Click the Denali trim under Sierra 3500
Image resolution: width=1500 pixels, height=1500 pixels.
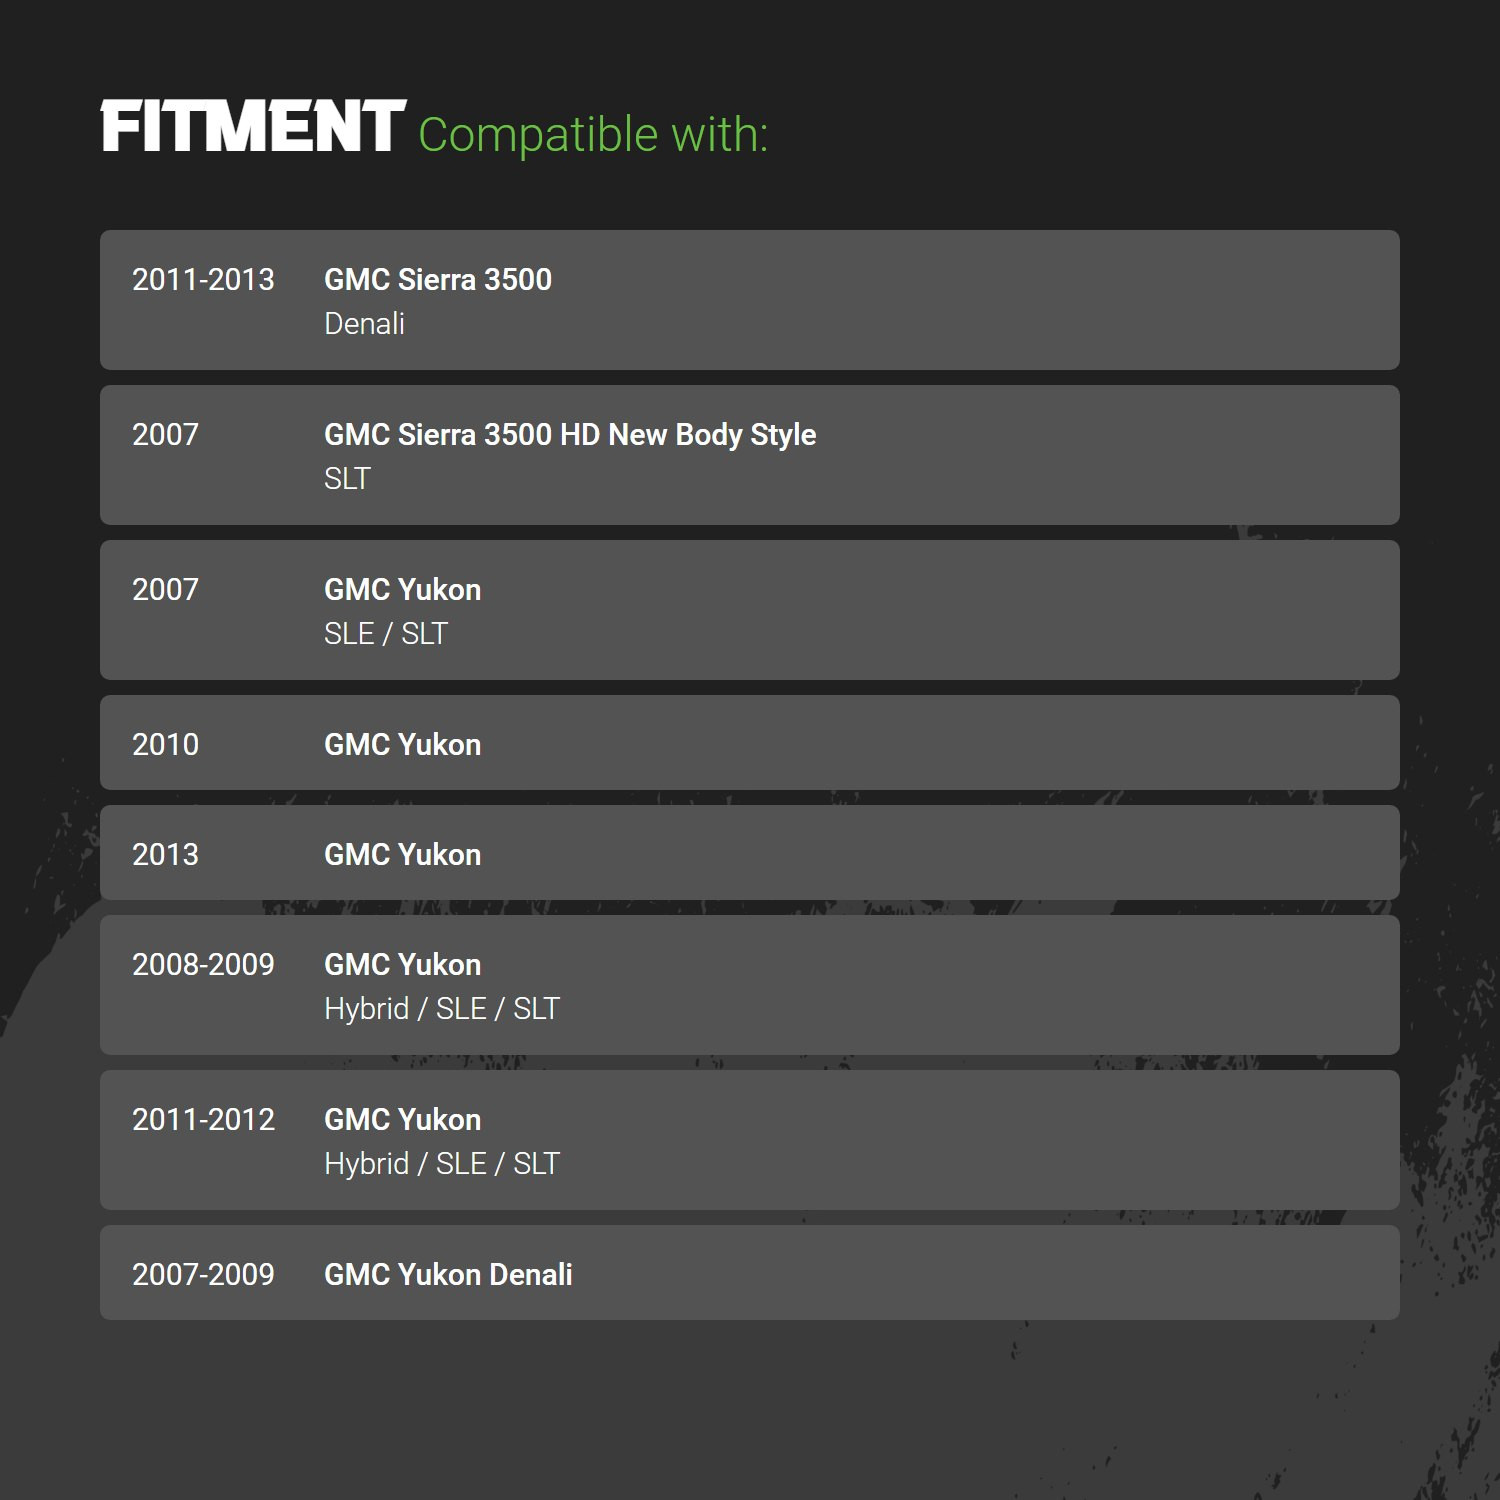click(364, 324)
